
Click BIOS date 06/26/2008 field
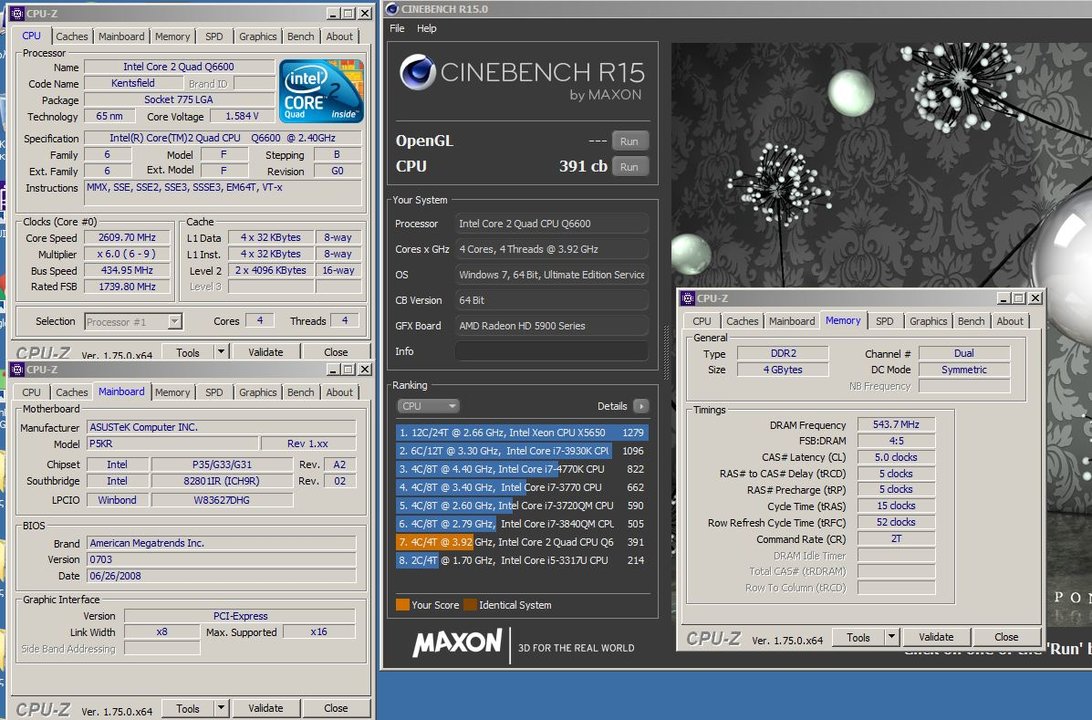tap(221, 576)
